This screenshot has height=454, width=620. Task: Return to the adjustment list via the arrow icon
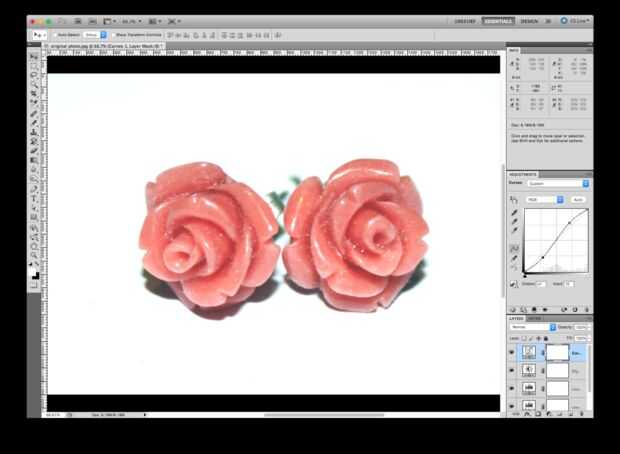click(513, 310)
